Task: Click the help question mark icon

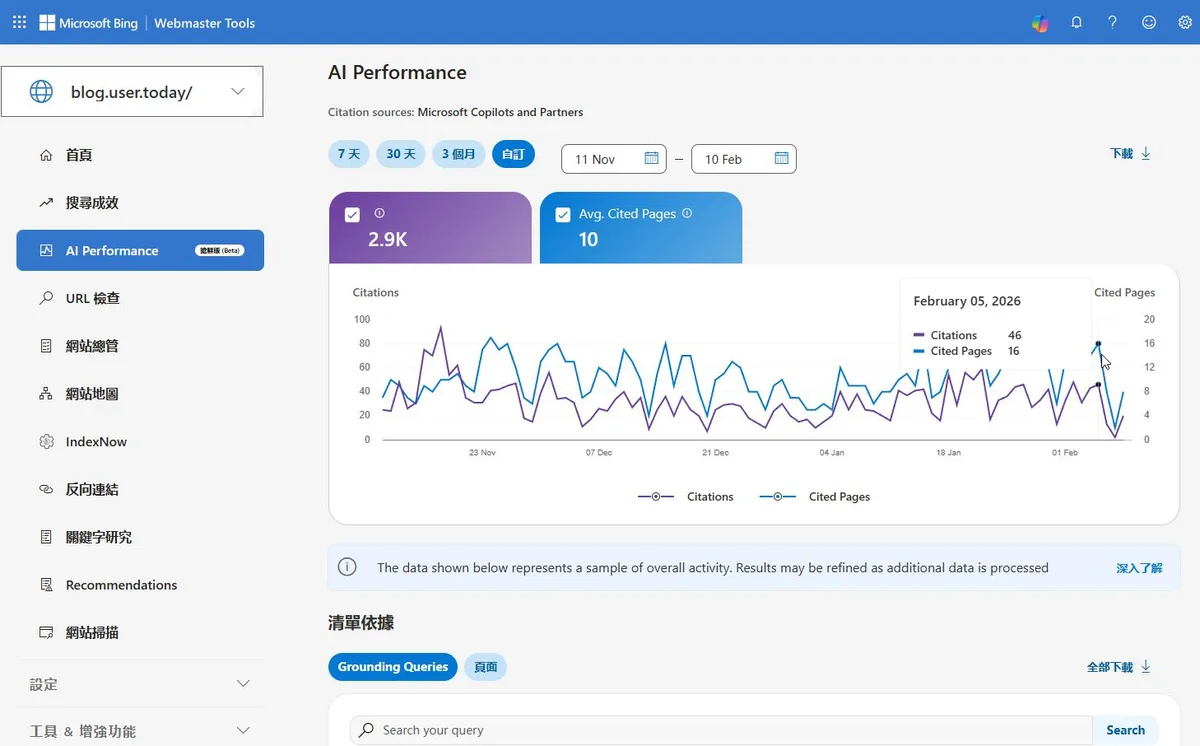Action: (x=1112, y=22)
